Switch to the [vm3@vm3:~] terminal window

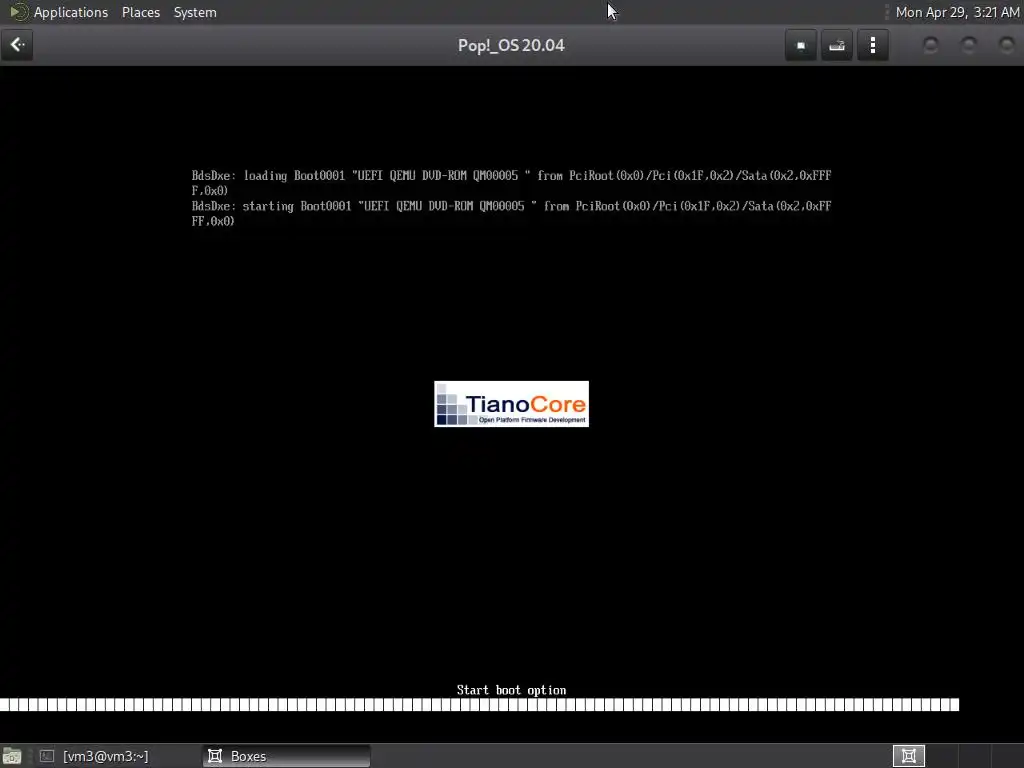click(93, 756)
